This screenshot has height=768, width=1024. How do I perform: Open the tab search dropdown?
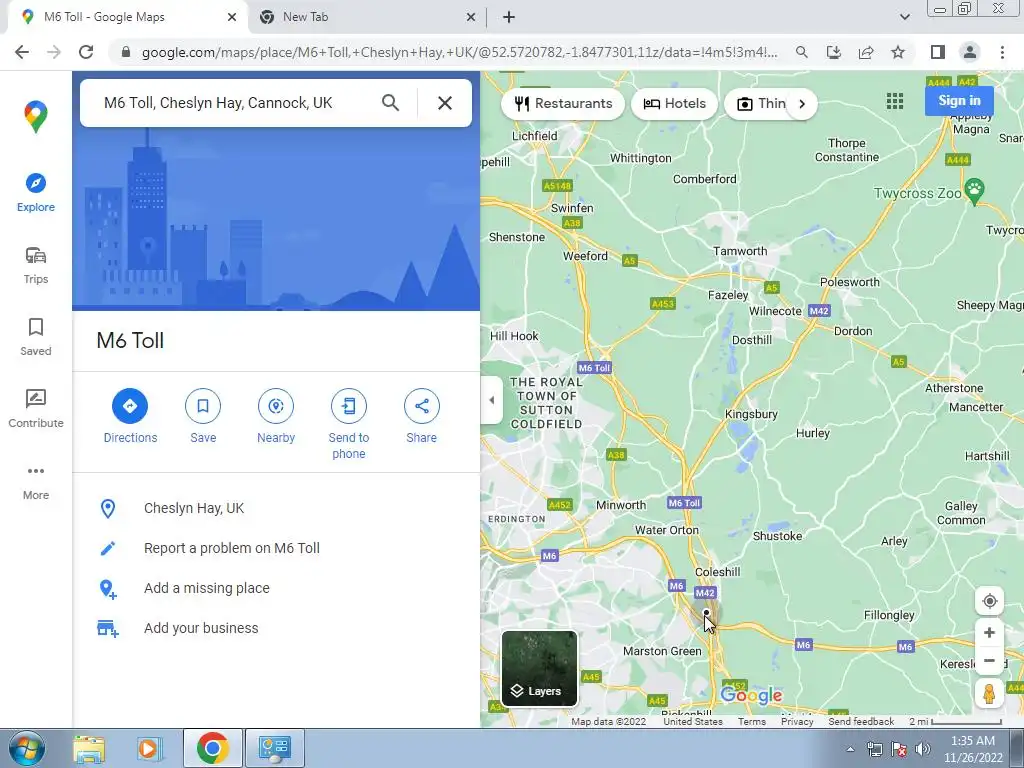pos(904,17)
